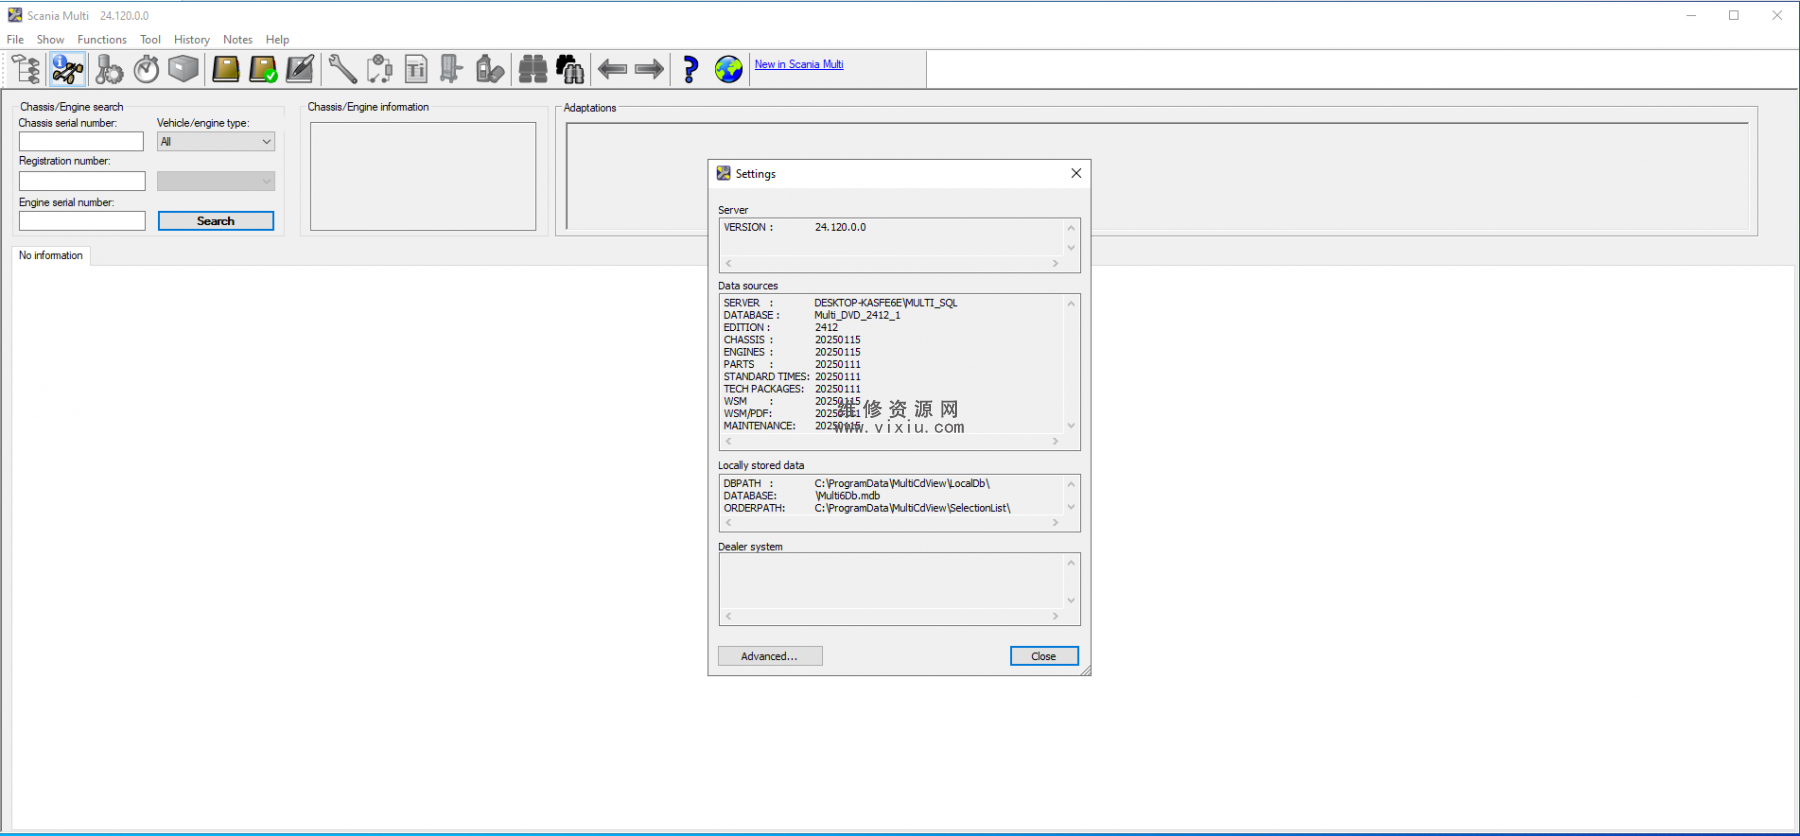Open the File menu
The height and width of the screenshot is (836, 1800).
click(x=15, y=40)
